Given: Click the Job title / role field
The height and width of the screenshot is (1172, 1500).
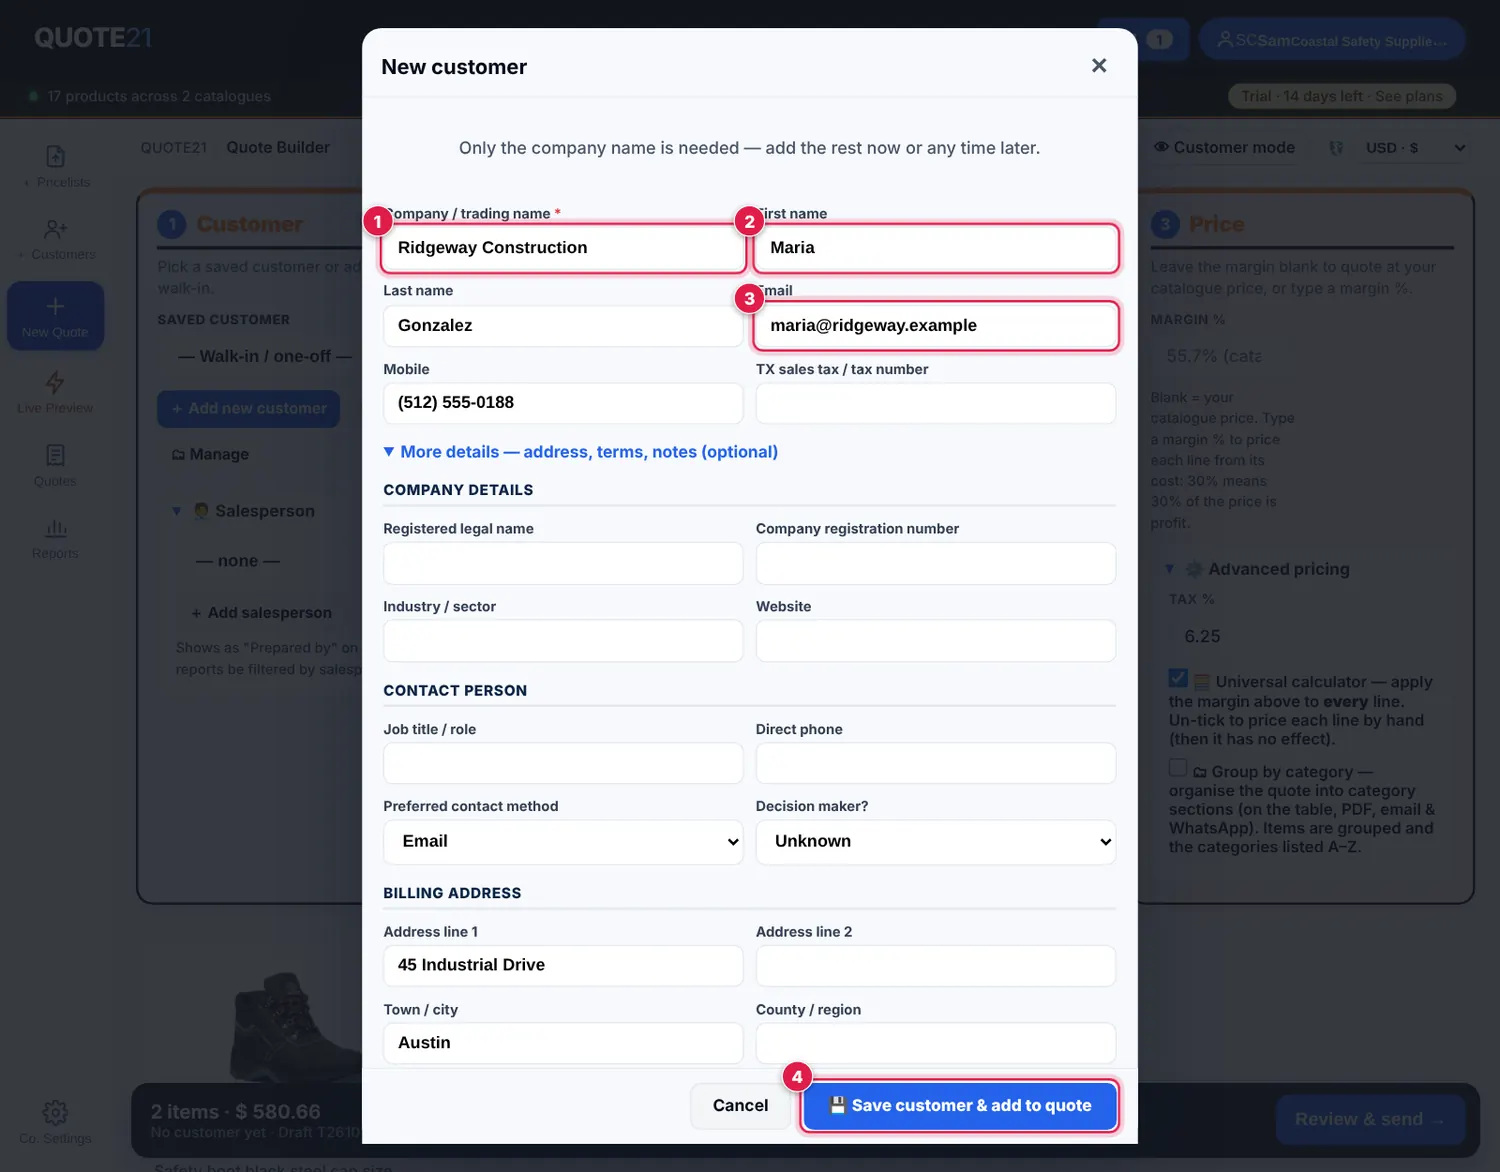Looking at the screenshot, I should click(x=563, y=764).
